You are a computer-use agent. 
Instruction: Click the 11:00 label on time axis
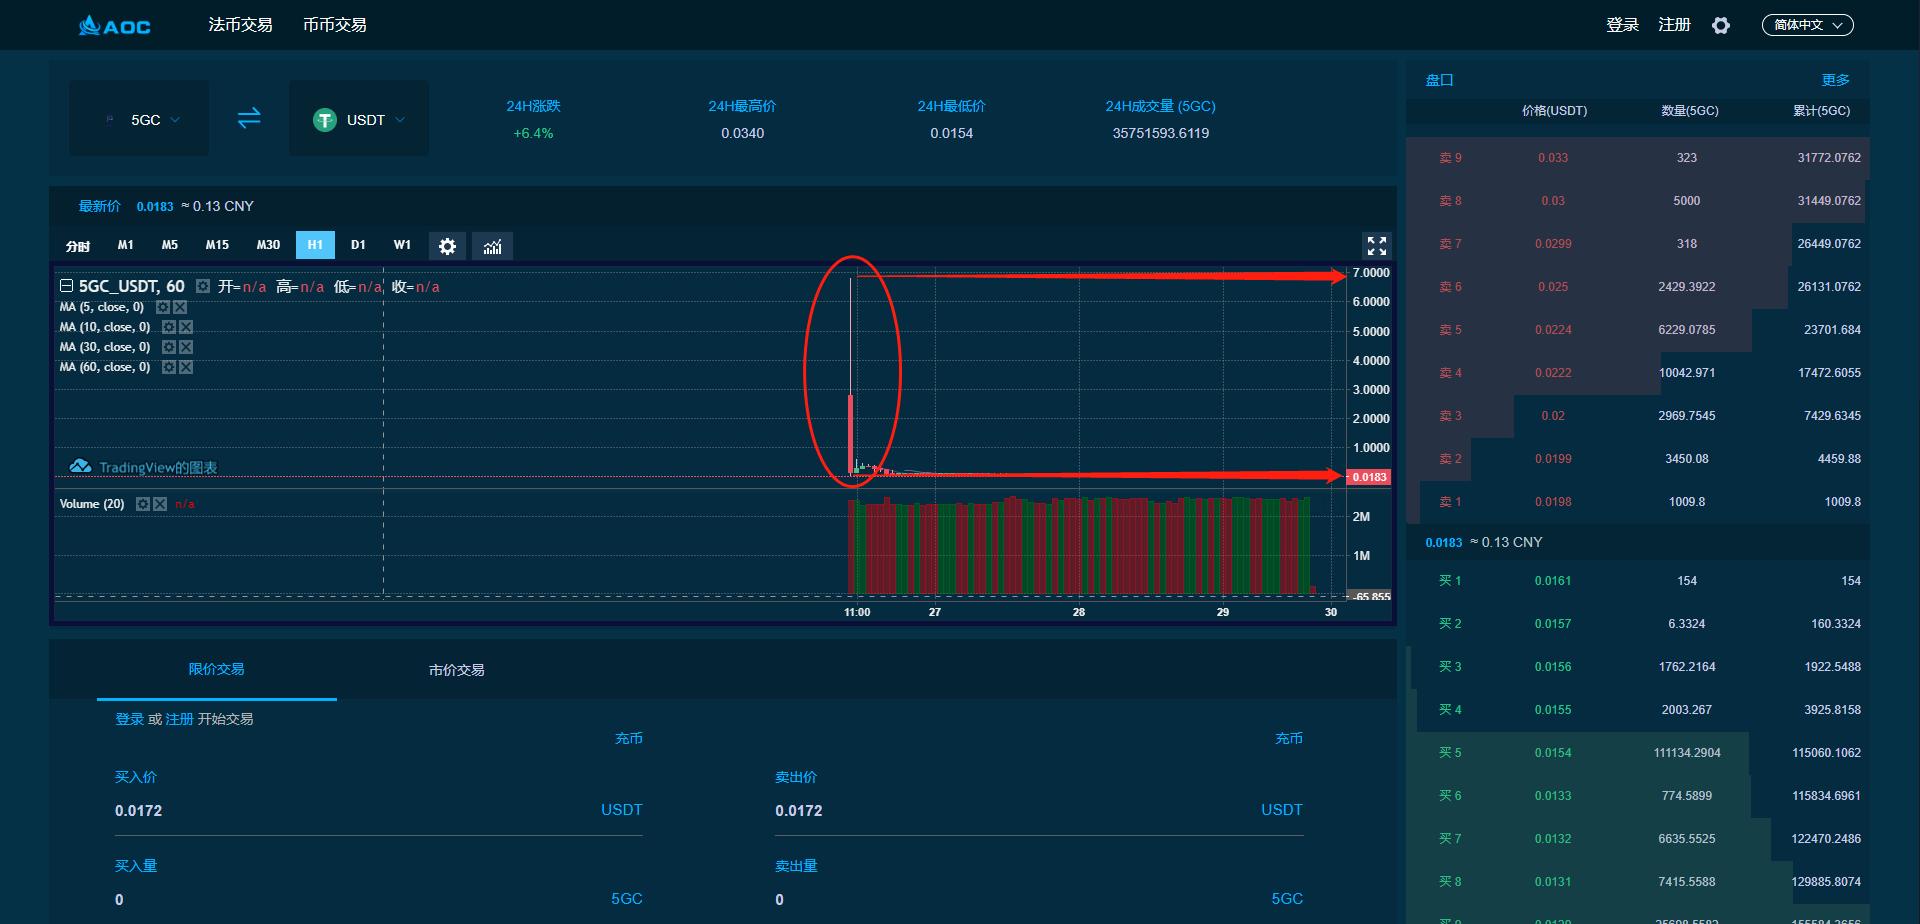857,612
